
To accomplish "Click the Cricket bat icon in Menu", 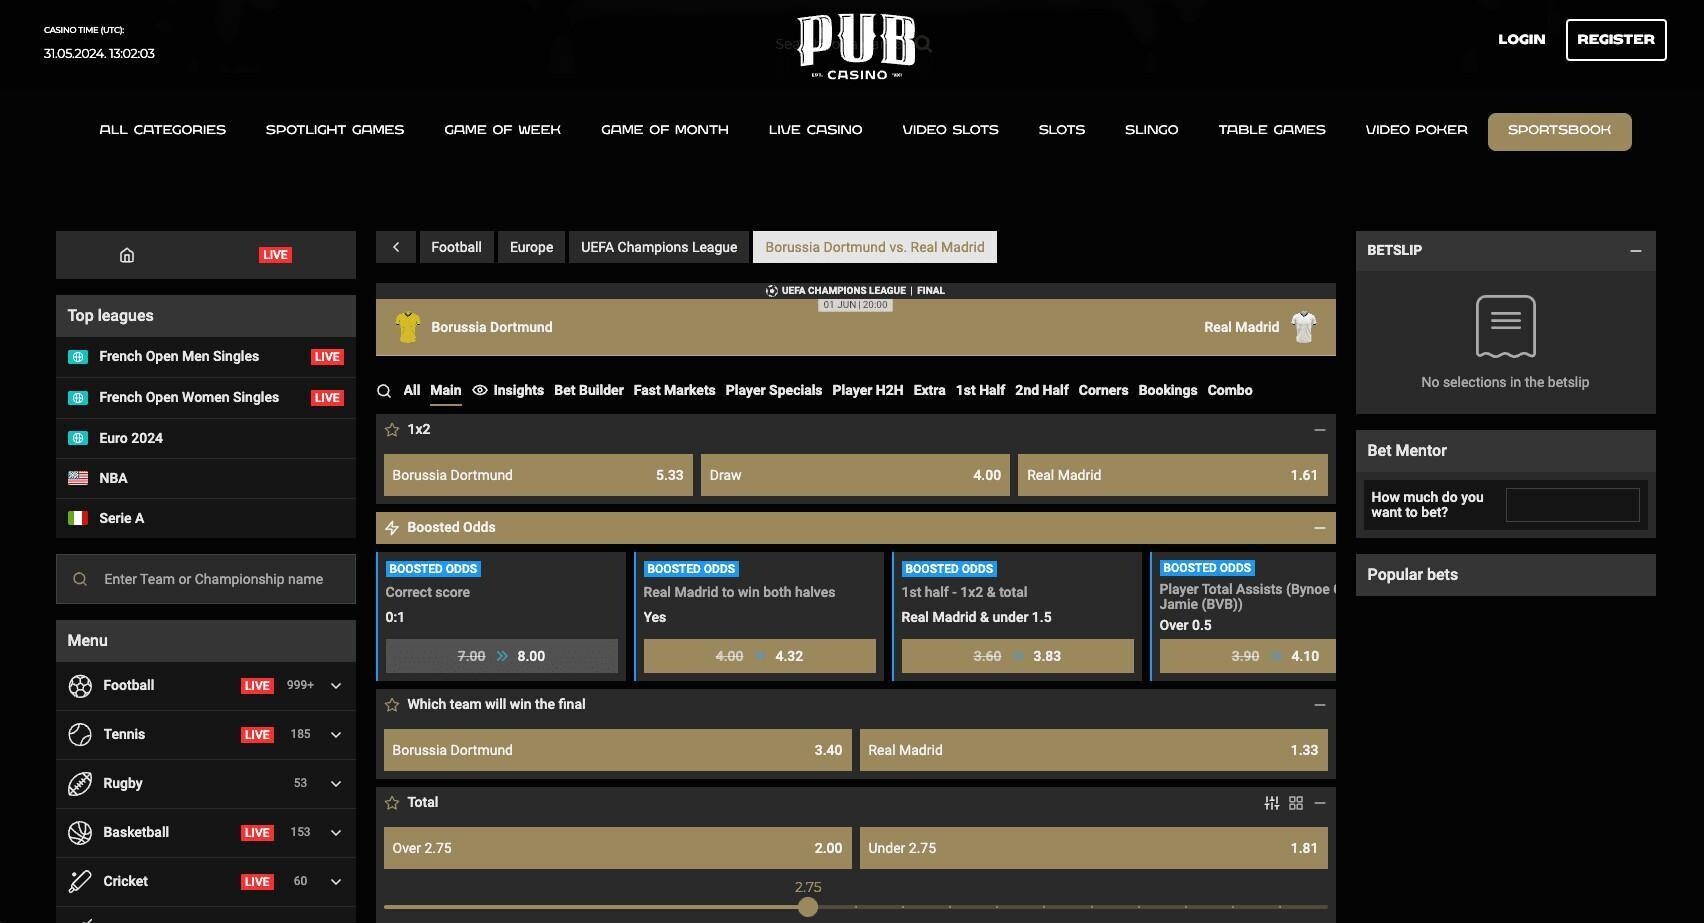I will click(80, 882).
